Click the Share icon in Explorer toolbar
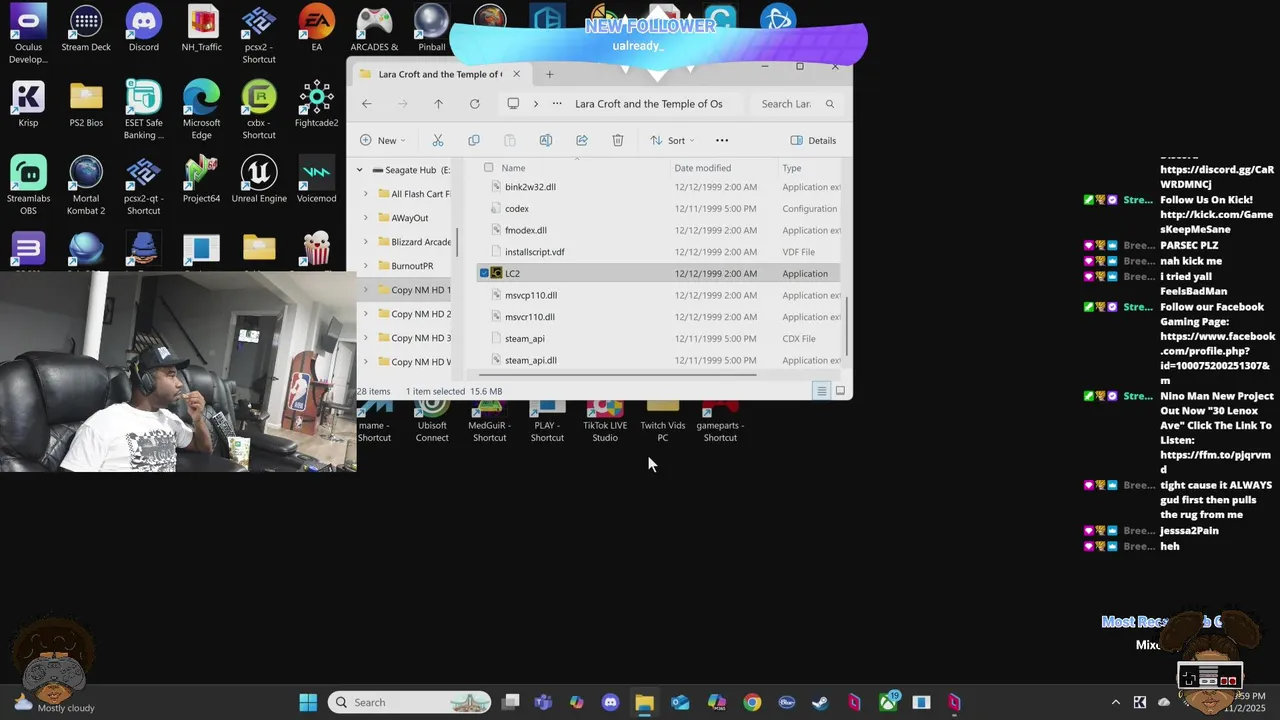1280x720 pixels. pos(582,140)
